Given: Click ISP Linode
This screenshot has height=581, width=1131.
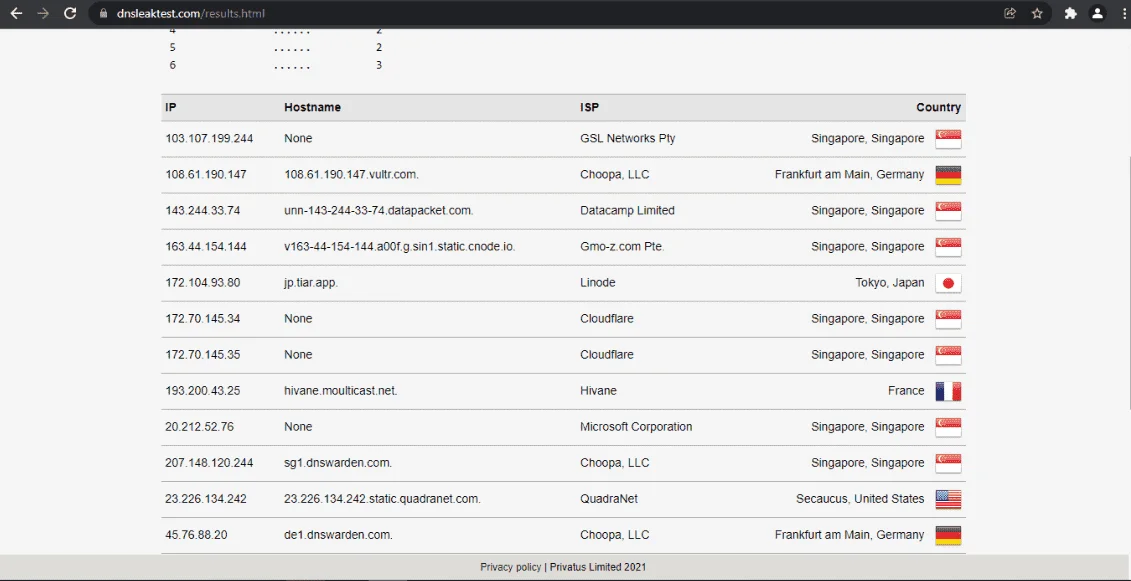Looking at the screenshot, I should (x=598, y=282).
